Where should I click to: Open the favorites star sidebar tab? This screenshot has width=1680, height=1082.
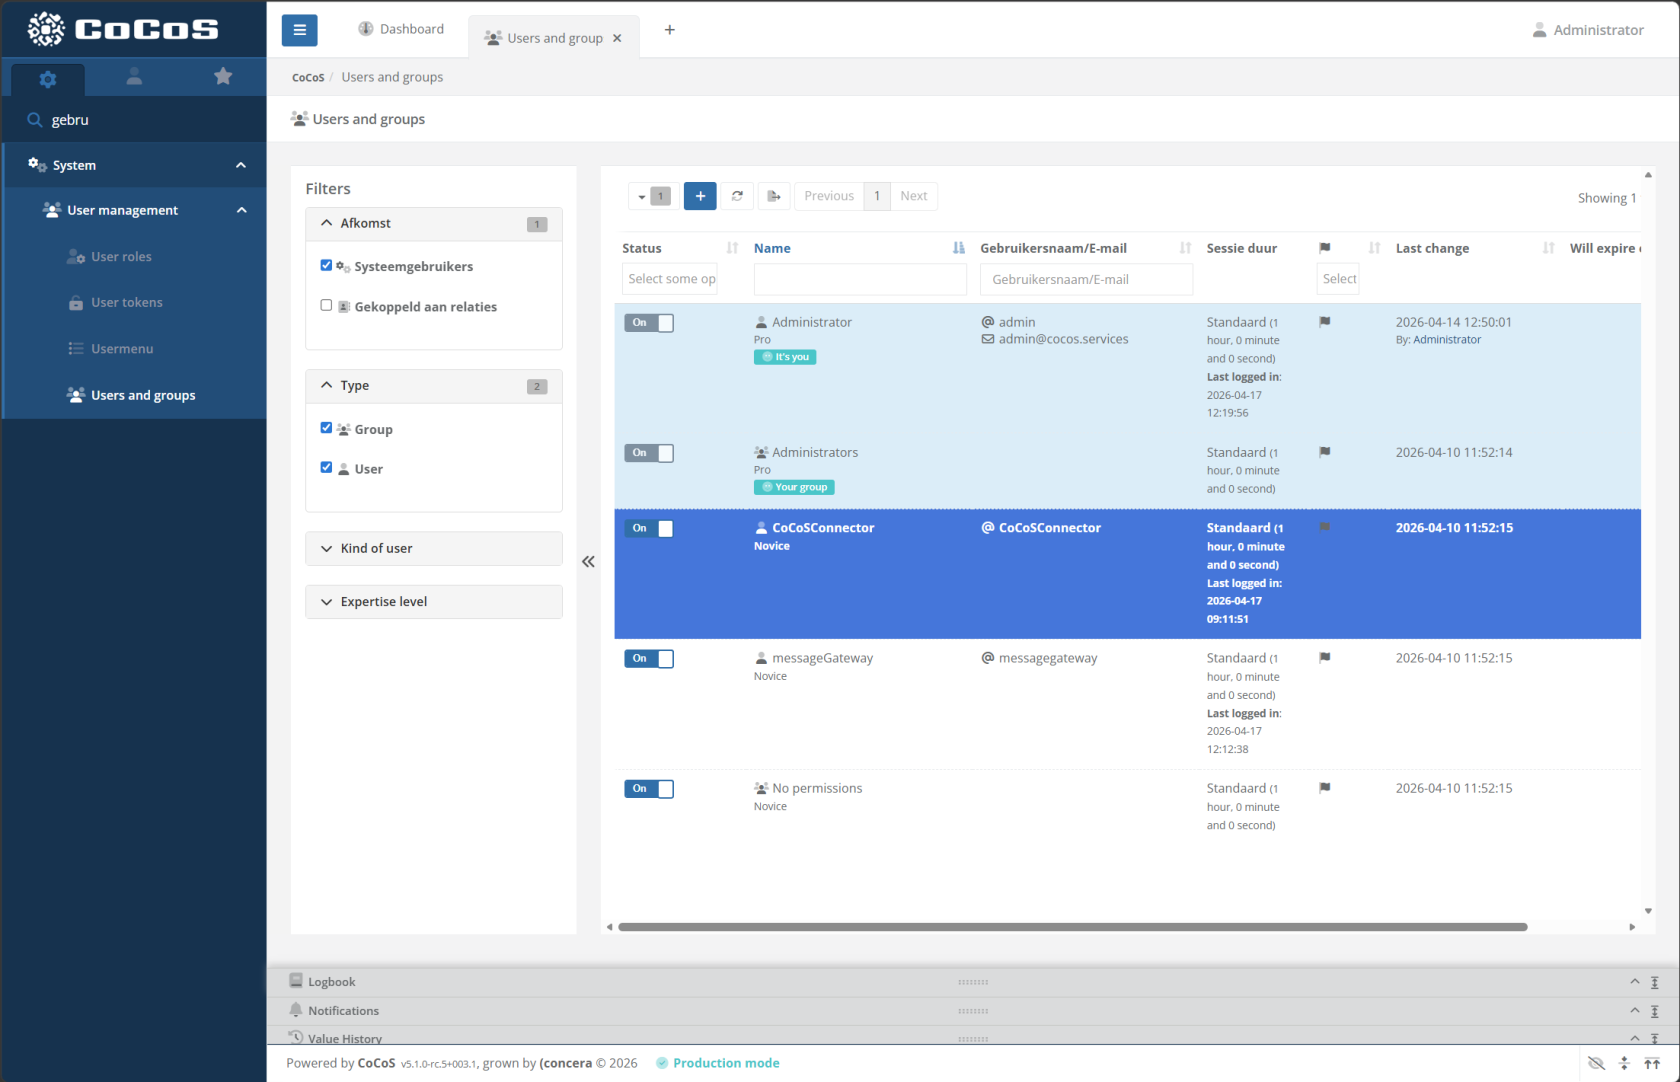point(223,77)
